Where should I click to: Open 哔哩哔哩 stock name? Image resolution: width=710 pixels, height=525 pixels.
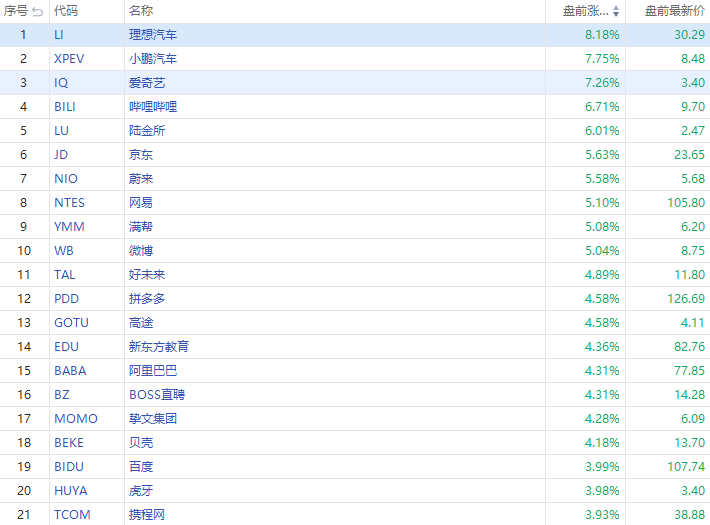[153, 107]
